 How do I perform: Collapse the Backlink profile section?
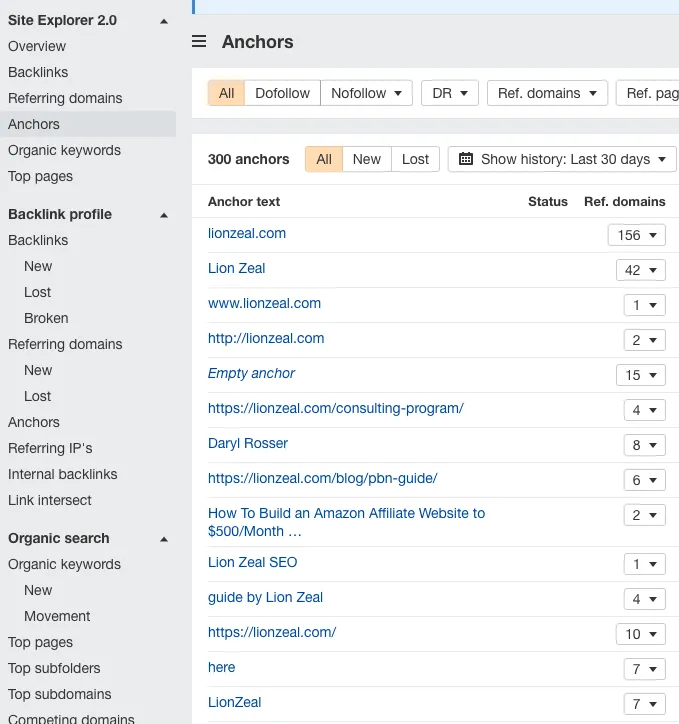164,215
